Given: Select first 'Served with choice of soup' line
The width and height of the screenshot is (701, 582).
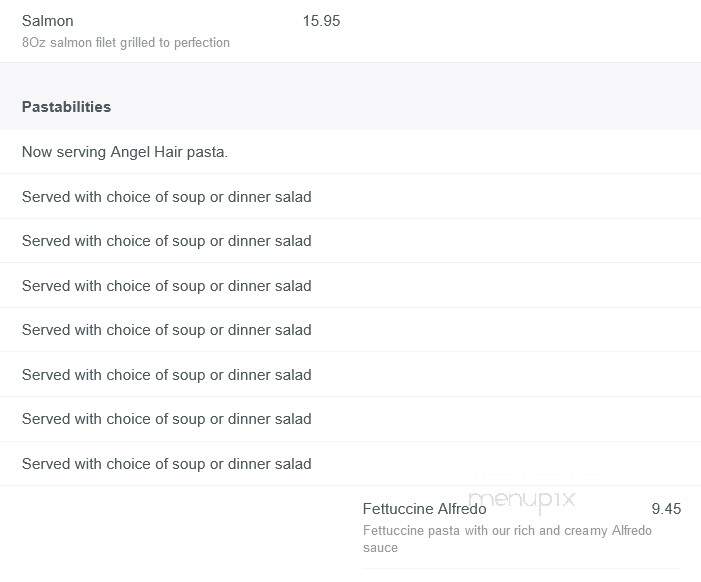Looking at the screenshot, I should click(167, 197).
